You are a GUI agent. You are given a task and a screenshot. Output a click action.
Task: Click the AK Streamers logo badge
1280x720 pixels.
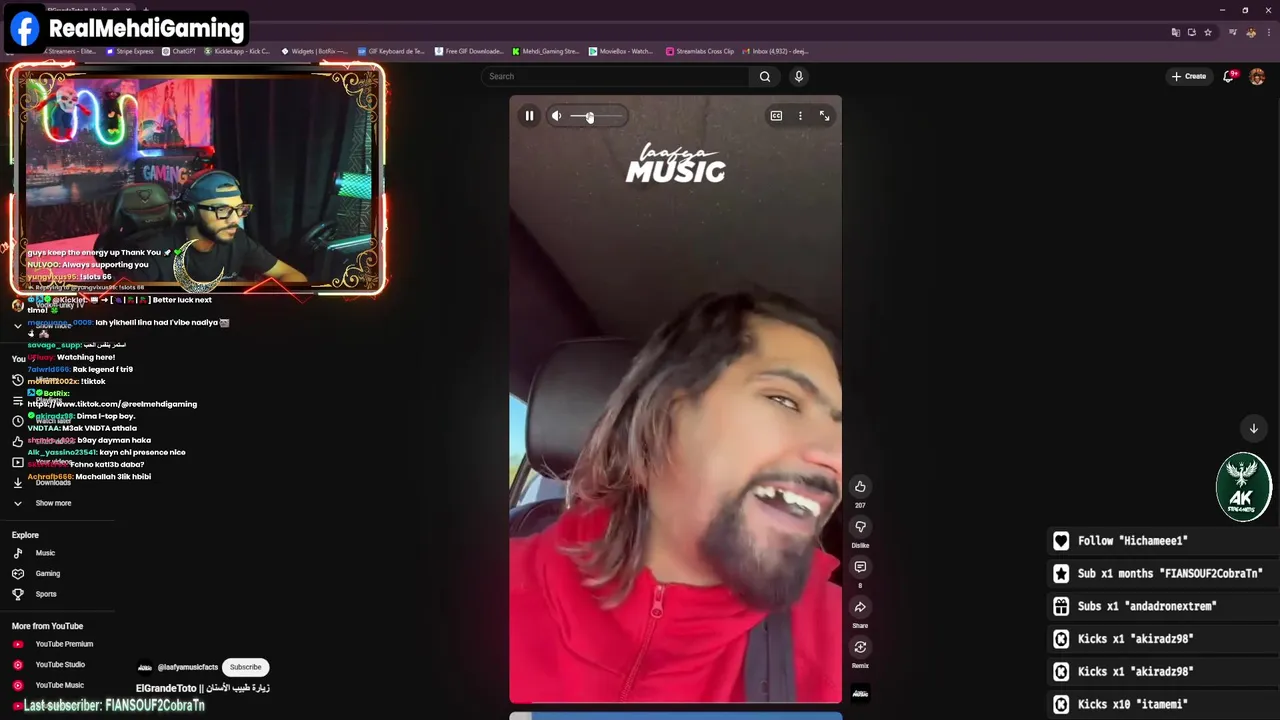[x=1243, y=487]
